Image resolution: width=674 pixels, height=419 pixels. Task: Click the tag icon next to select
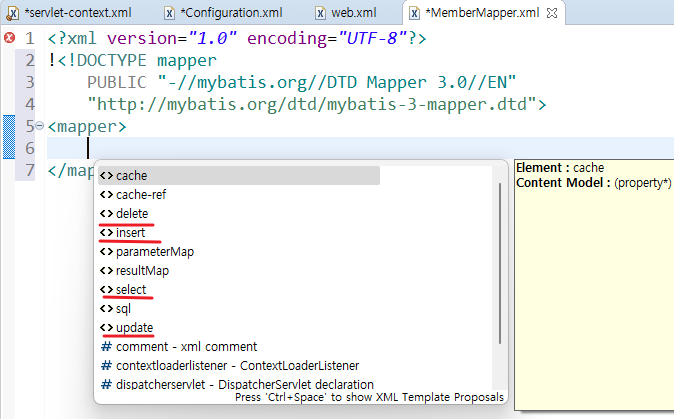106,290
